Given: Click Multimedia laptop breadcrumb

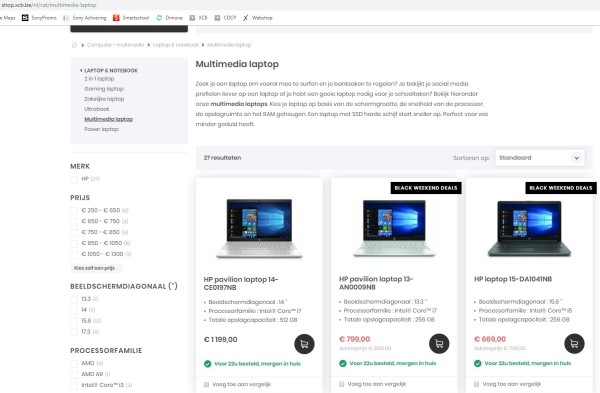Looking at the screenshot, I should pos(229,45).
